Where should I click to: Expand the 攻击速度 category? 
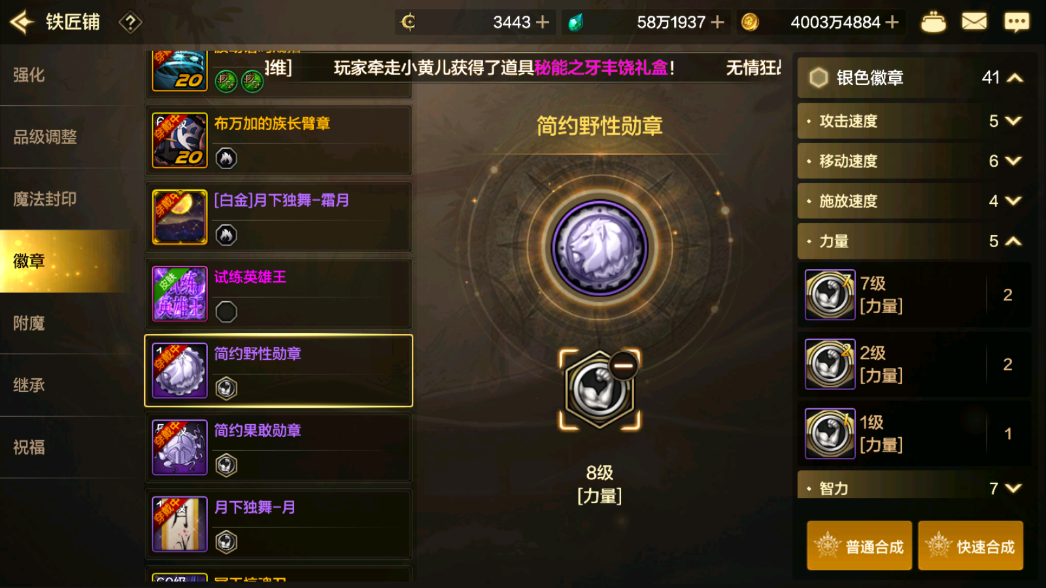click(x=913, y=121)
